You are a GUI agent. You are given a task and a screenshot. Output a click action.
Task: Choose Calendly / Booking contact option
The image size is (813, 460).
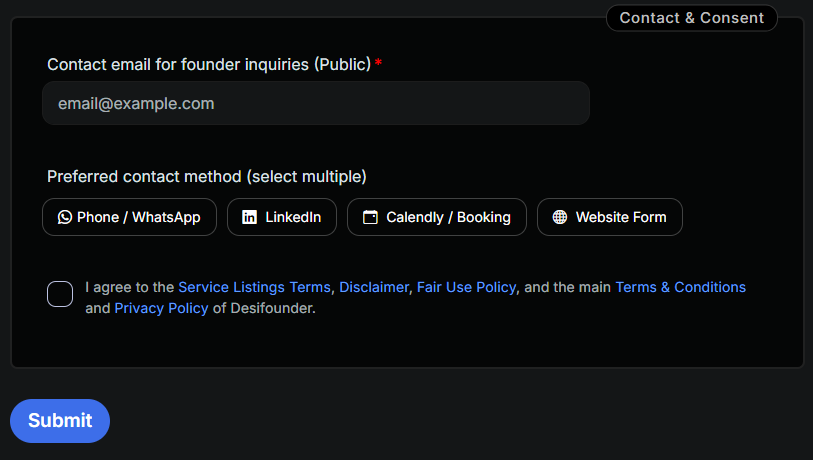tap(437, 217)
